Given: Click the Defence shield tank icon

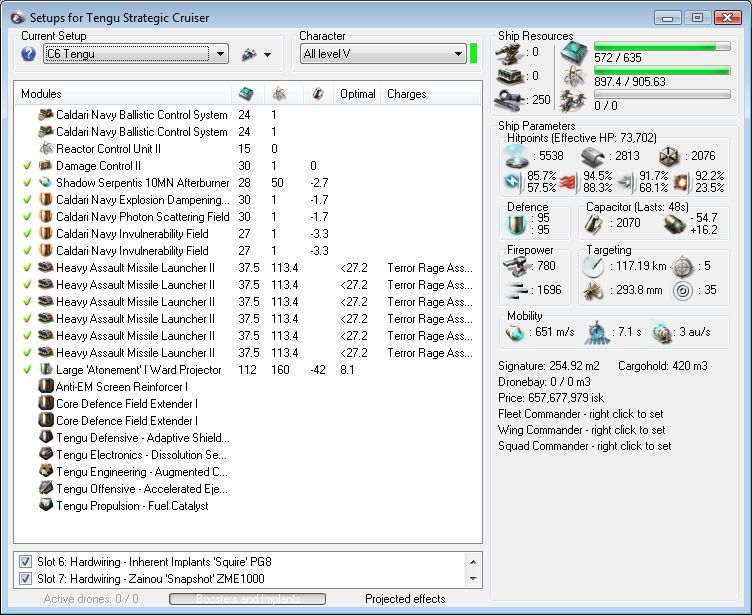Looking at the screenshot, I should click(517, 225).
